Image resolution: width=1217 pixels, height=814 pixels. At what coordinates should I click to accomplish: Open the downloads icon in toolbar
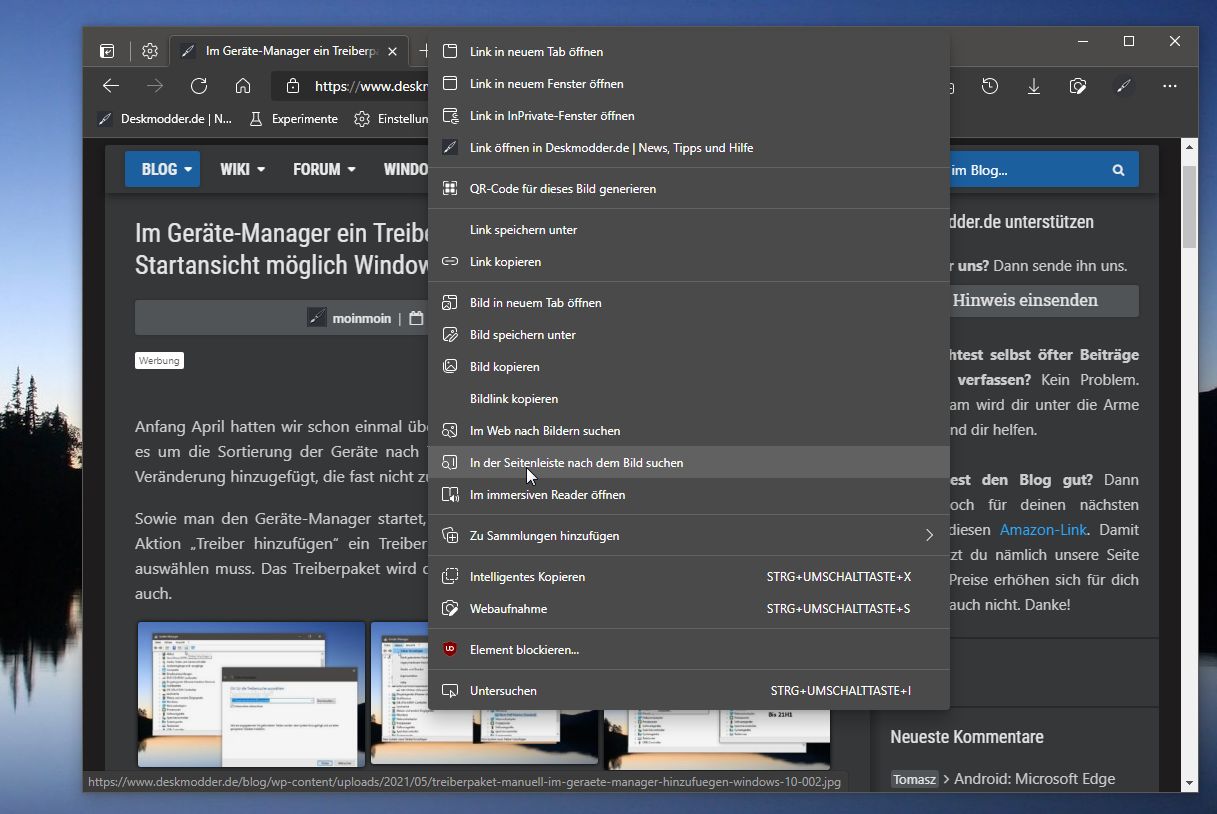1034,86
